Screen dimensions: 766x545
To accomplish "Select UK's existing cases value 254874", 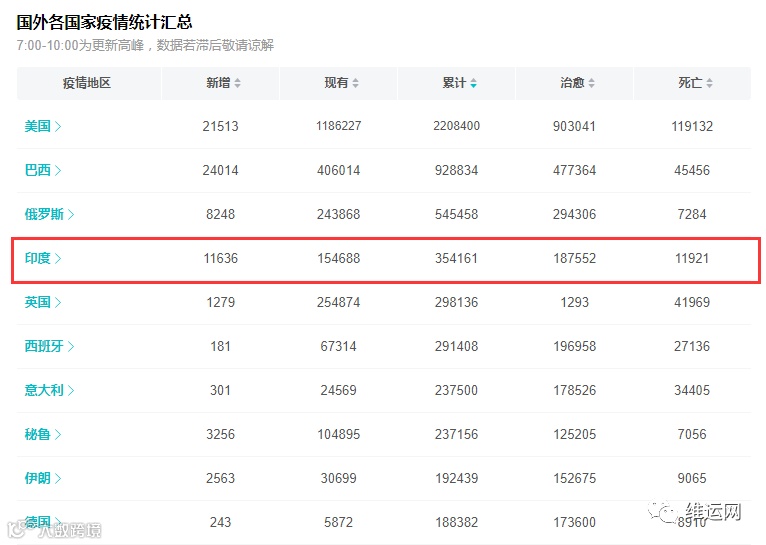I will pyautogui.click(x=339, y=302).
